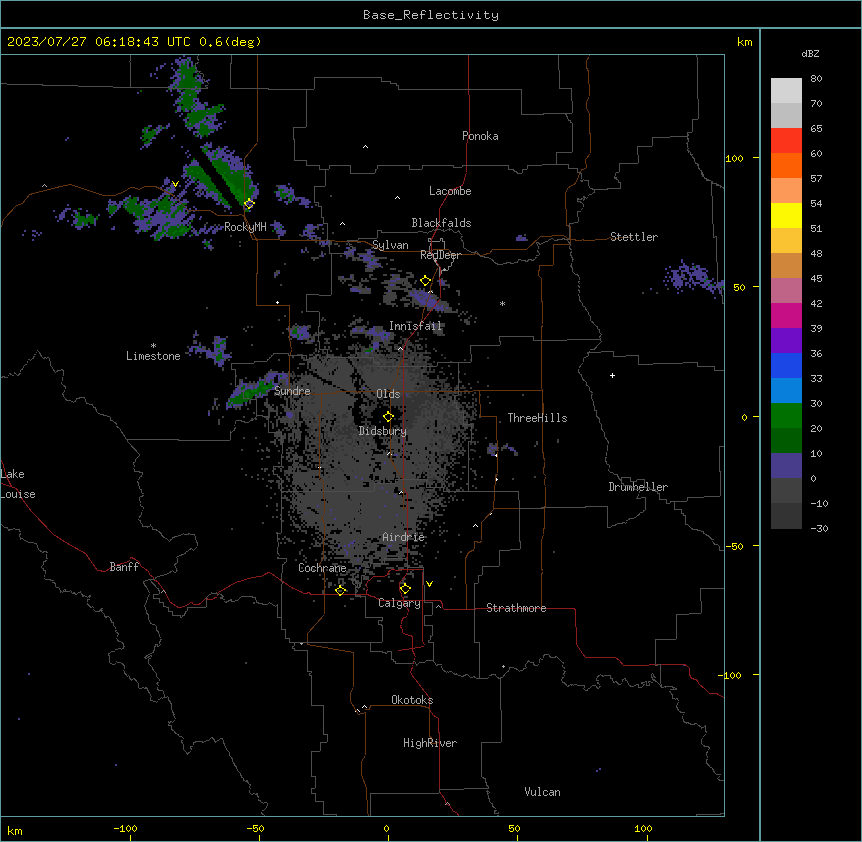Click the yellow diamond marker south of RedDeer

click(x=425, y=281)
